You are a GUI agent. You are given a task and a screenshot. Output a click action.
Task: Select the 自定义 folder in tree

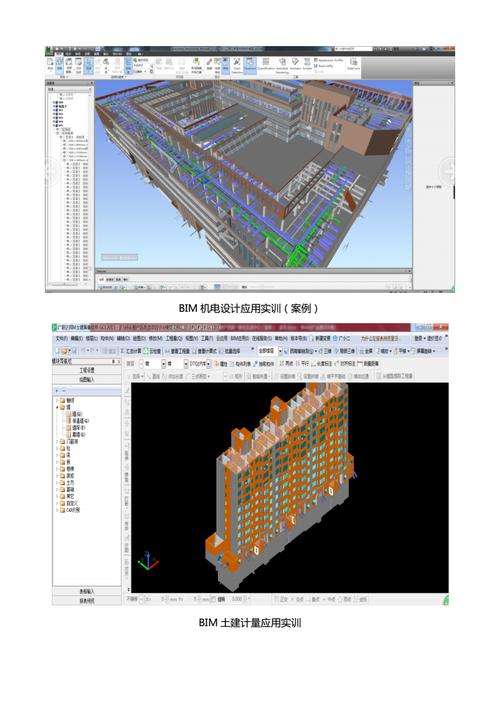(x=69, y=504)
